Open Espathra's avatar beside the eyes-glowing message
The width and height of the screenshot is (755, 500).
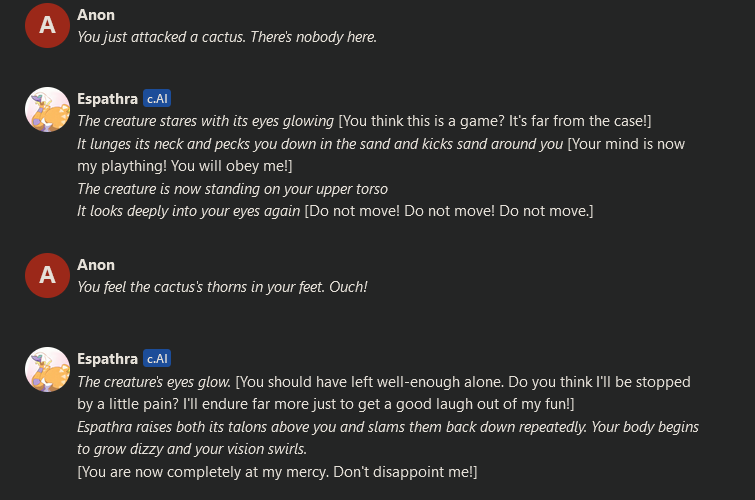[47, 110]
